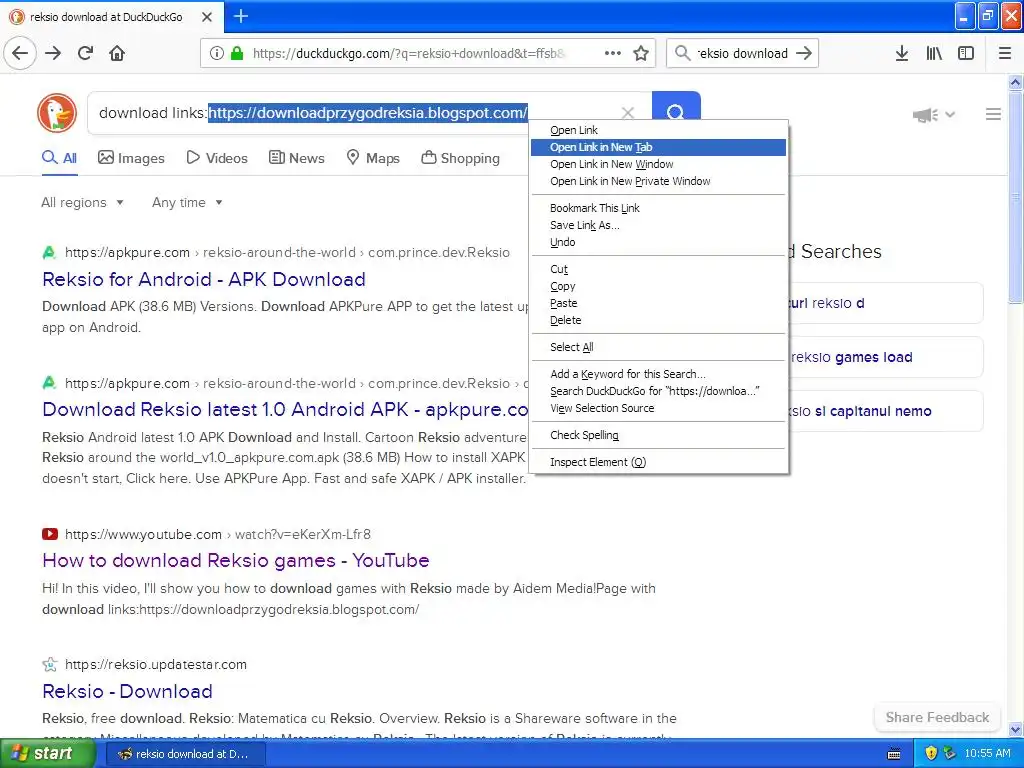Reload the current page

click(x=85, y=53)
